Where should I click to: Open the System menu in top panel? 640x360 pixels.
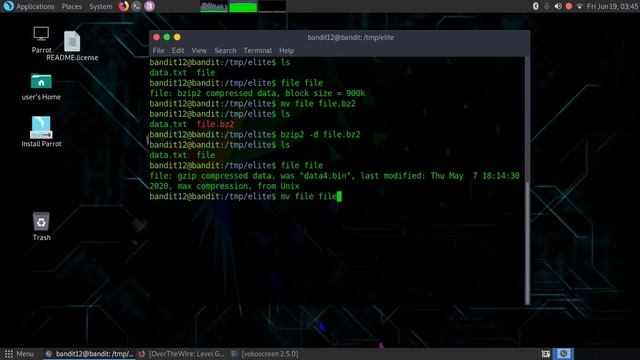click(x=100, y=7)
